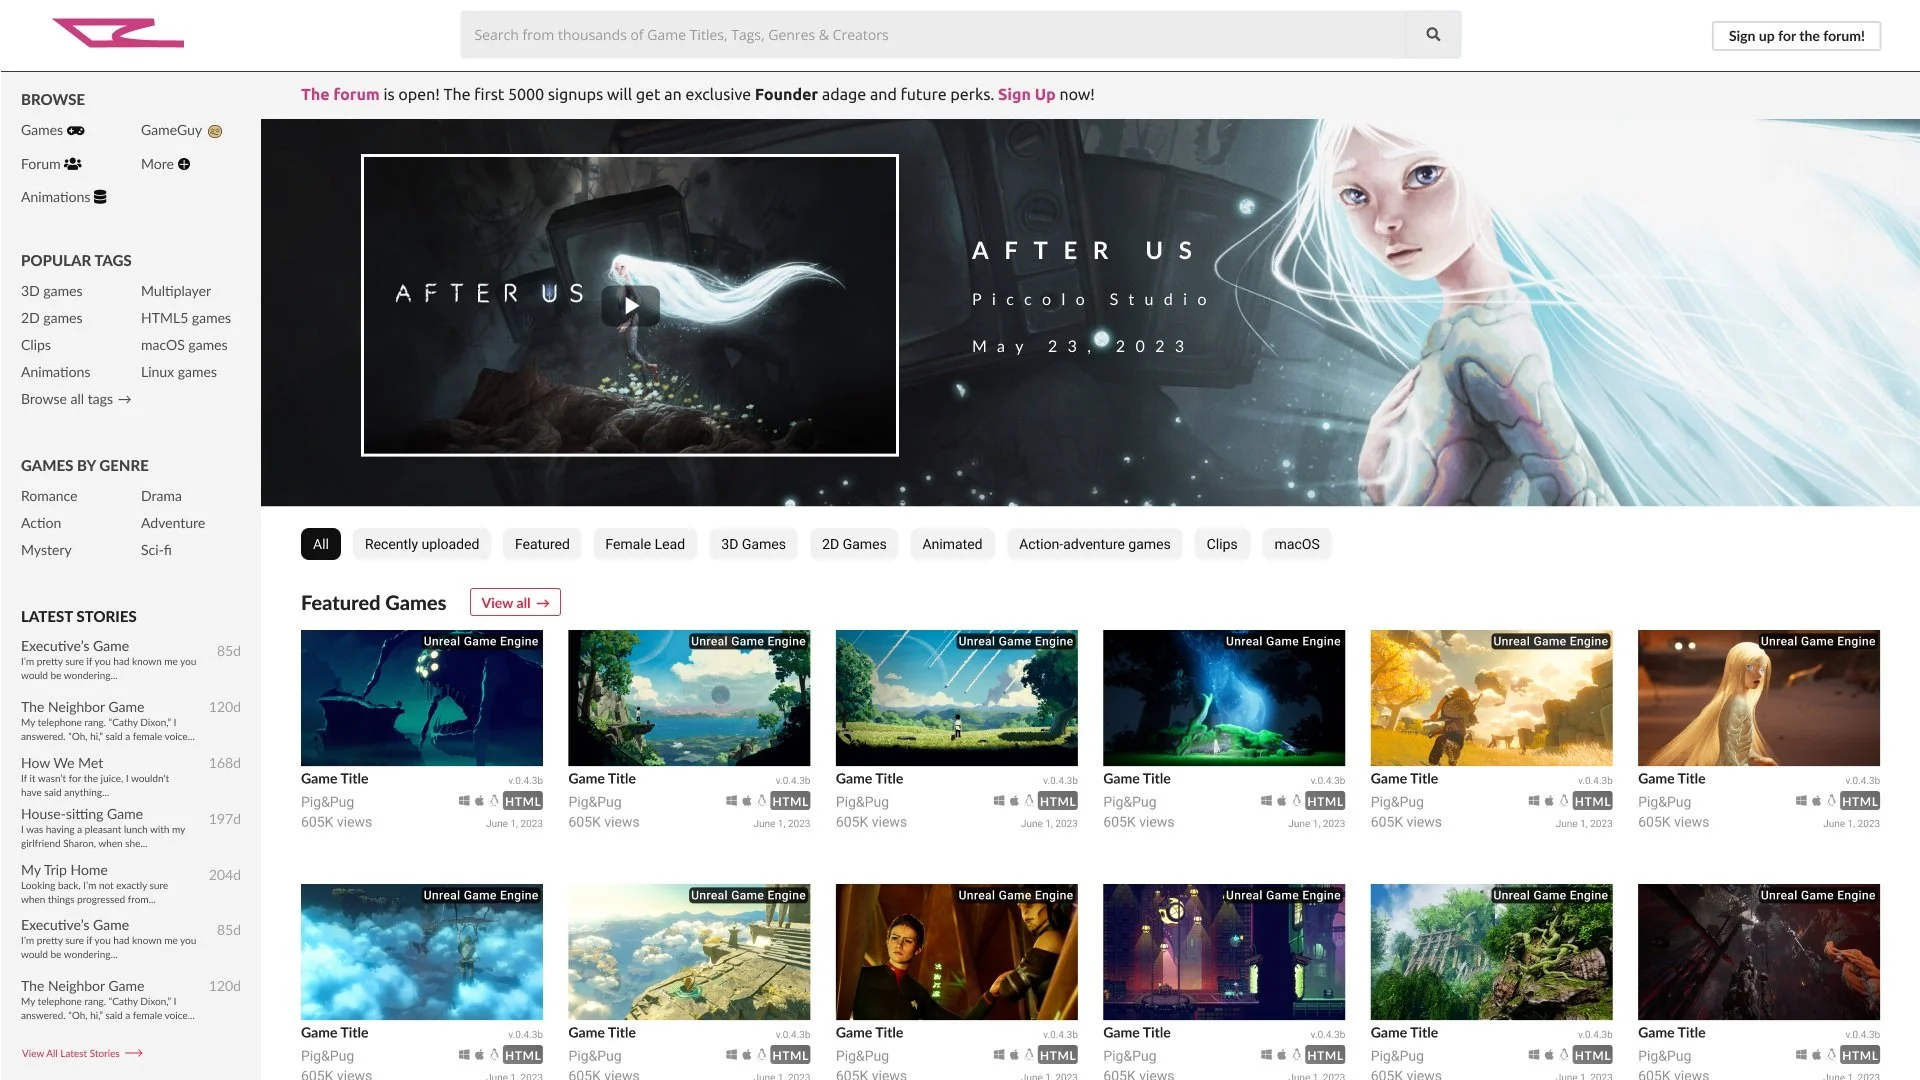
Task: Click HTML badge on first game card
Action: (x=522, y=801)
